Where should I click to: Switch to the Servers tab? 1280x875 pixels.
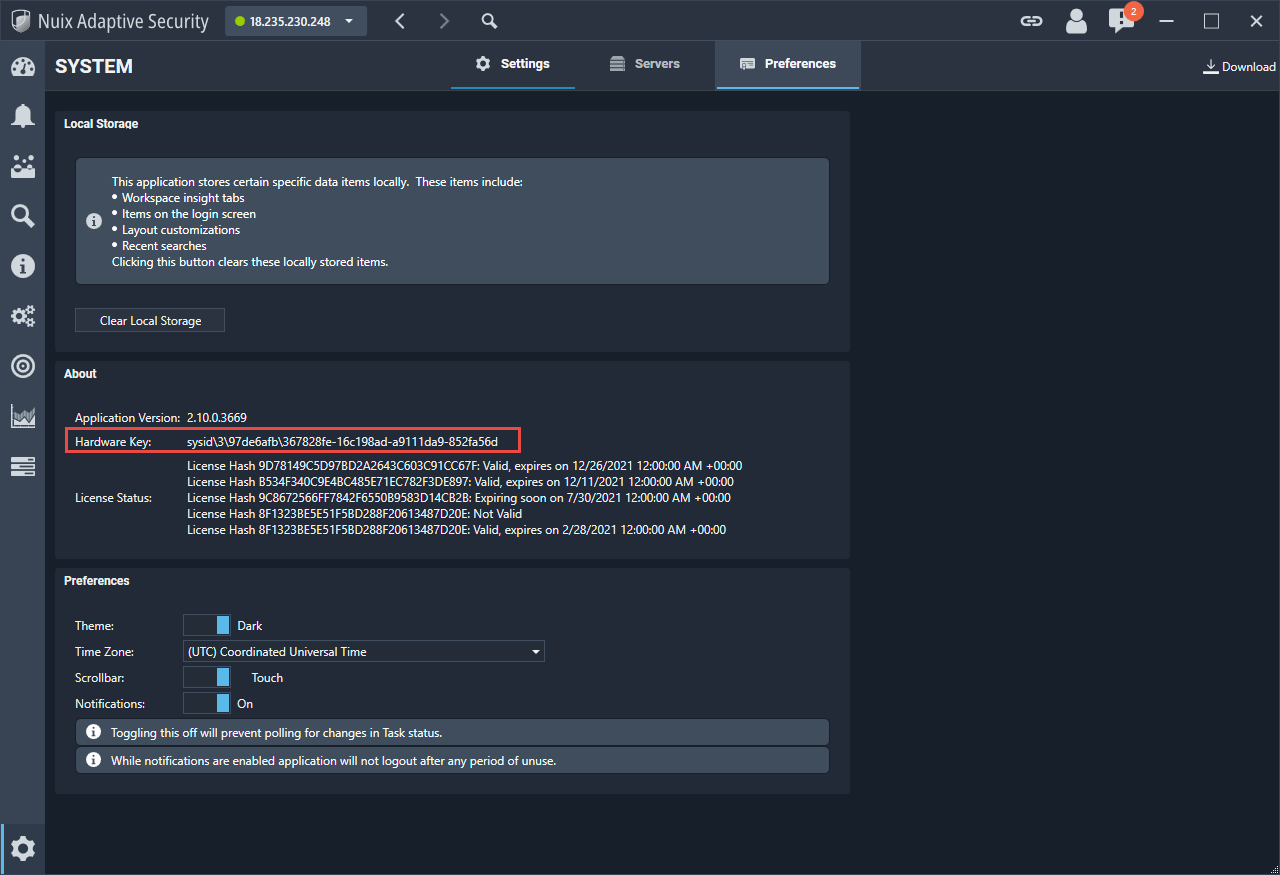[645, 64]
